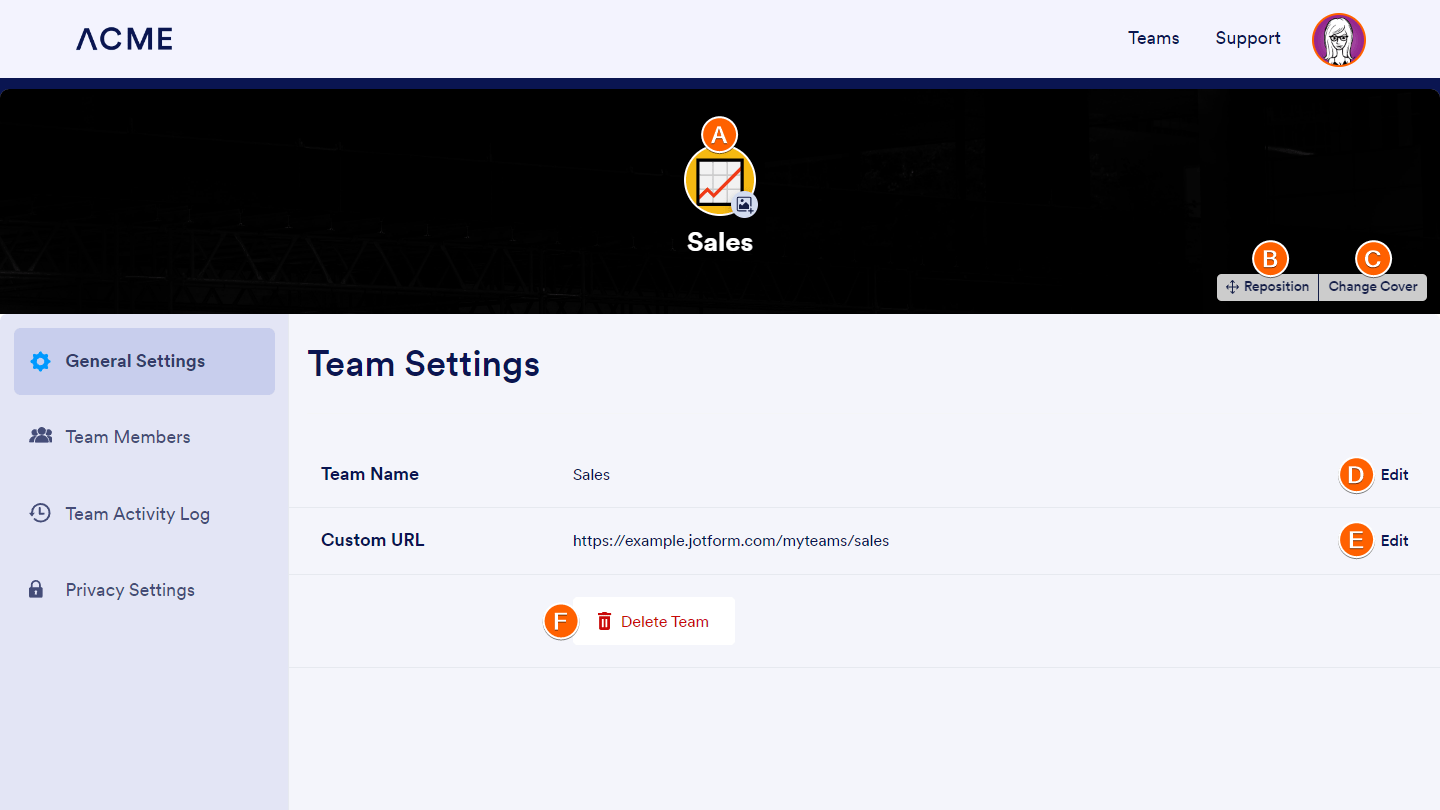This screenshot has width=1440, height=810.
Task: Edit the Custom URL field
Action: pyautogui.click(x=1394, y=541)
